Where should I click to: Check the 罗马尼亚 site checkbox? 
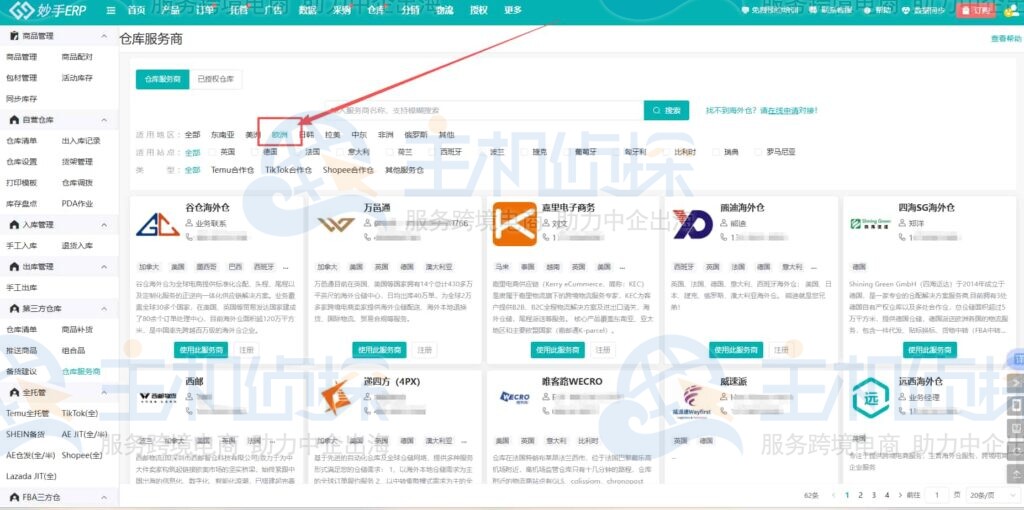tap(758, 152)
